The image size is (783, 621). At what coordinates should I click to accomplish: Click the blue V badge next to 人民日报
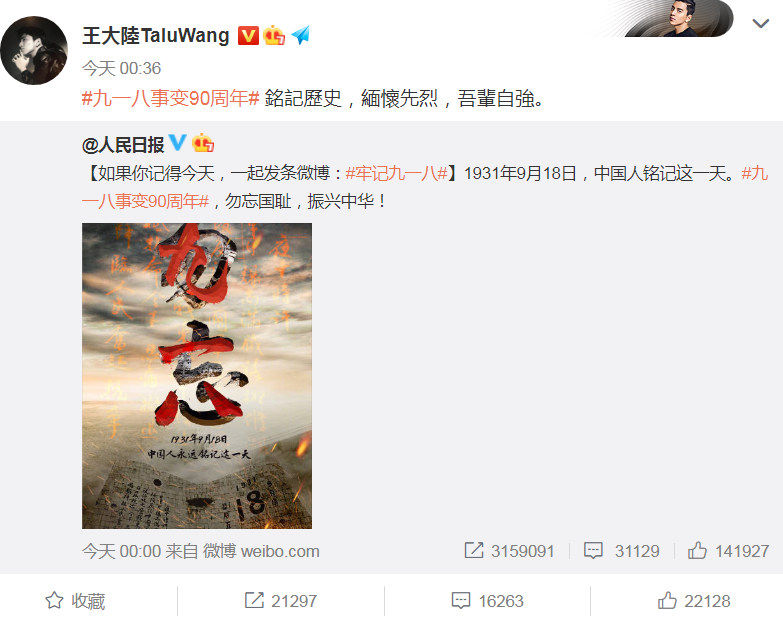coord(177,143)
